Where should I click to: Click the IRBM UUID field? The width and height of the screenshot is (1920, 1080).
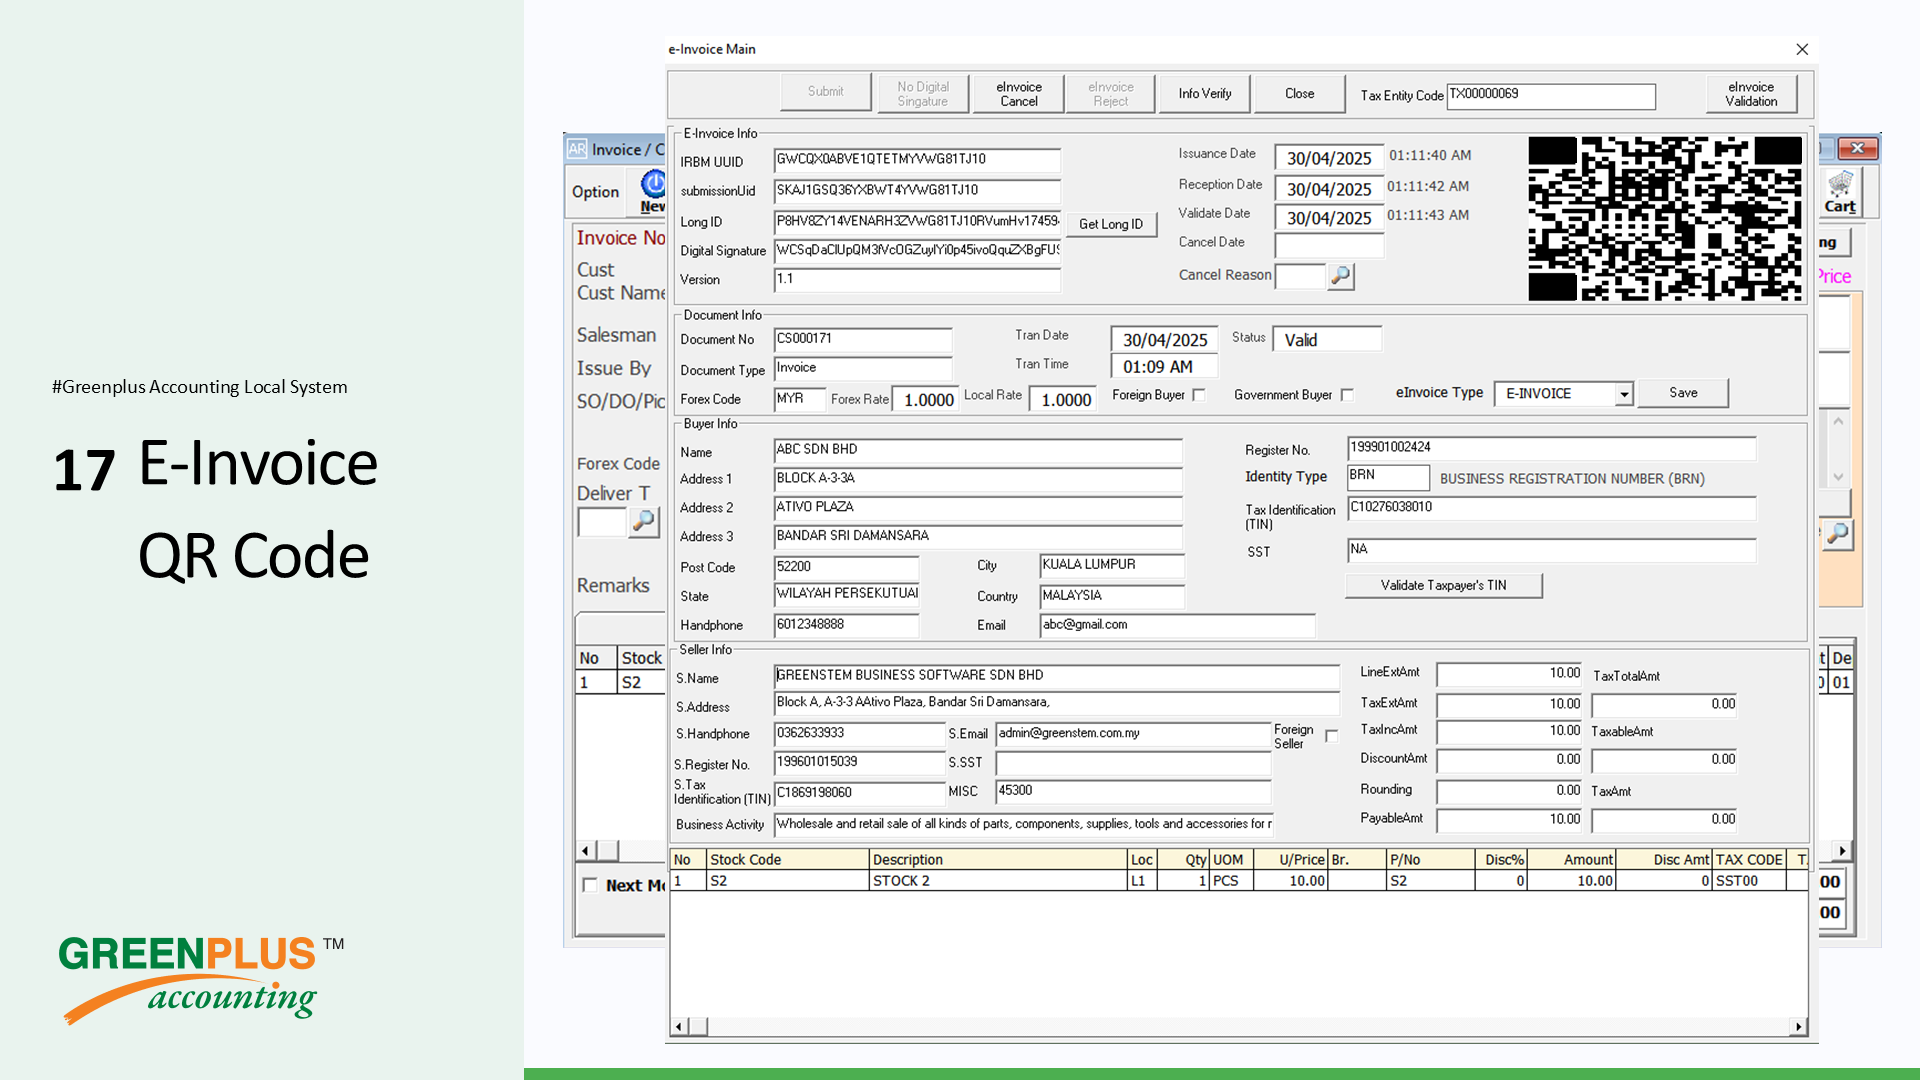(917, 160)
